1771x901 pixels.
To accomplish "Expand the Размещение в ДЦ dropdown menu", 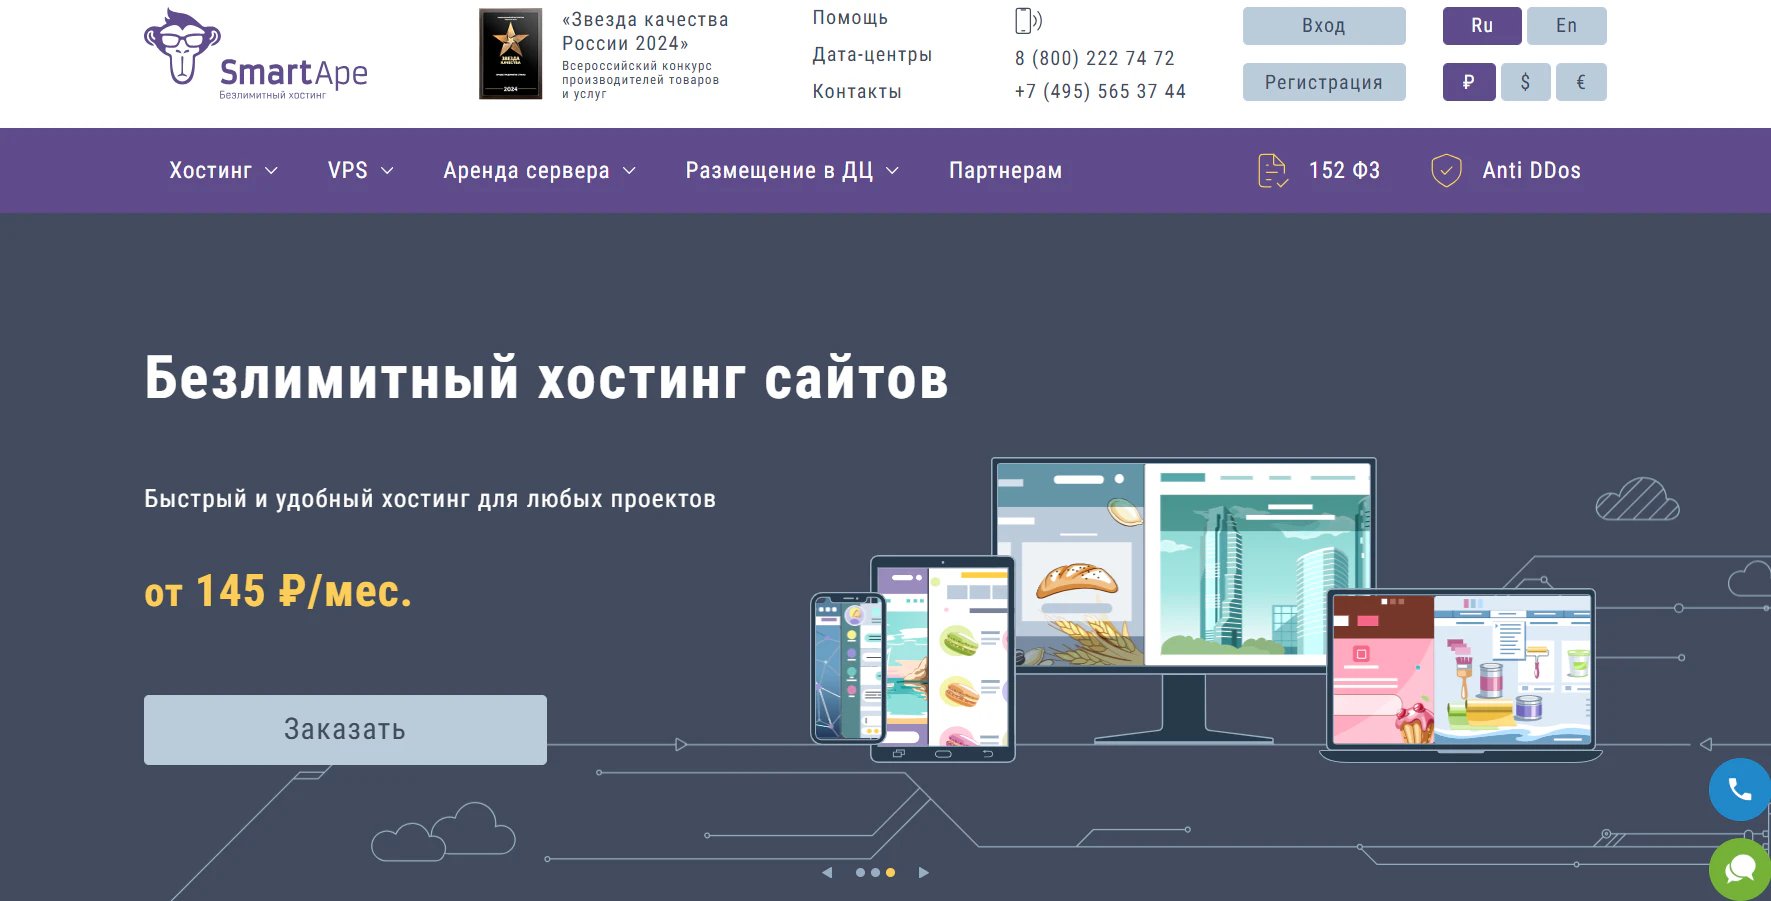I will point(792,171).
